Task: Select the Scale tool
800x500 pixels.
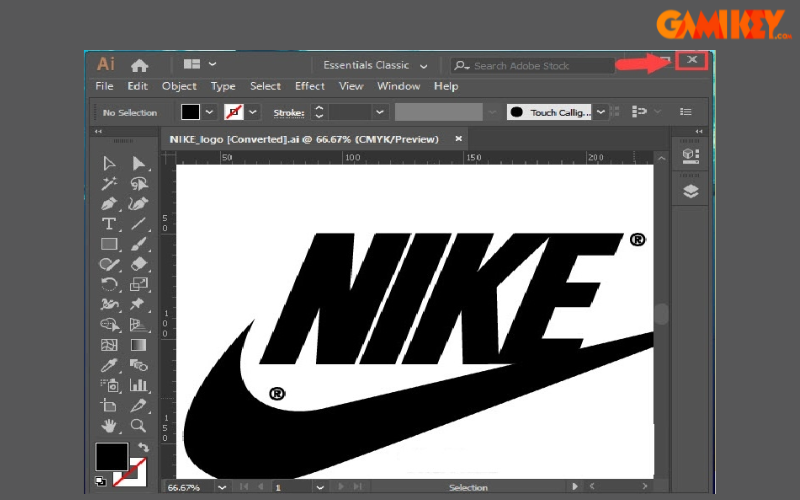Action: (138, 284)
